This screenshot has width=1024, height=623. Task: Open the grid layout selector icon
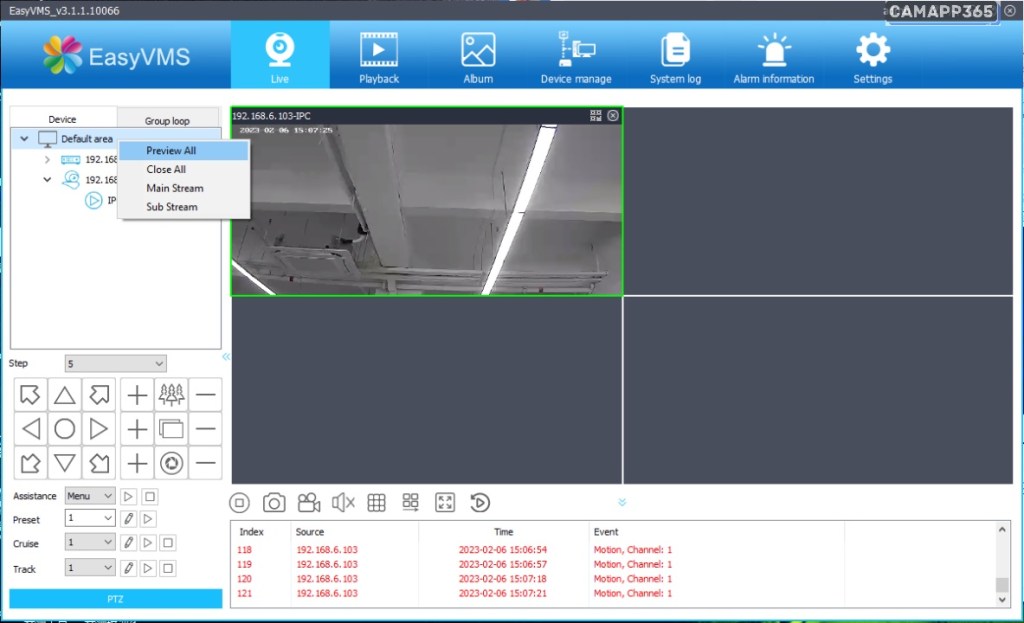[377, 503]
